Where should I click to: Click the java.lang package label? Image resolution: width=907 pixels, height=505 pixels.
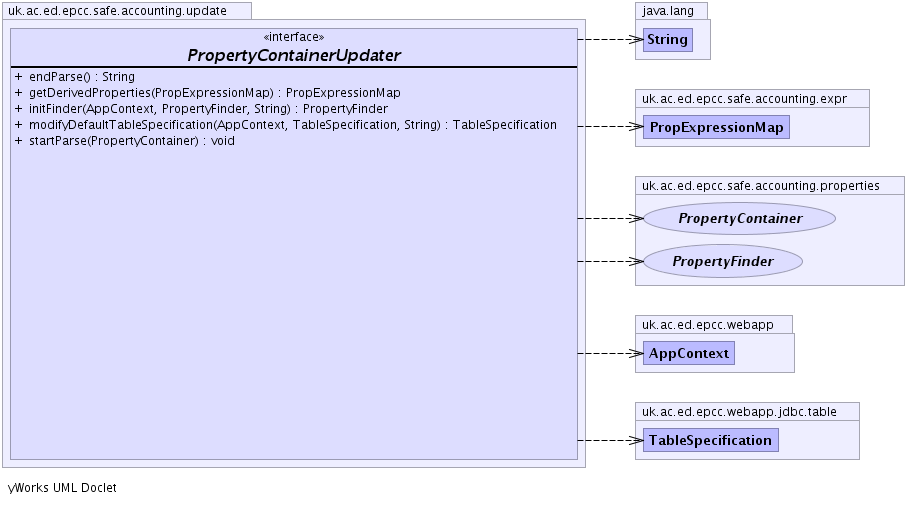(671, 11)
